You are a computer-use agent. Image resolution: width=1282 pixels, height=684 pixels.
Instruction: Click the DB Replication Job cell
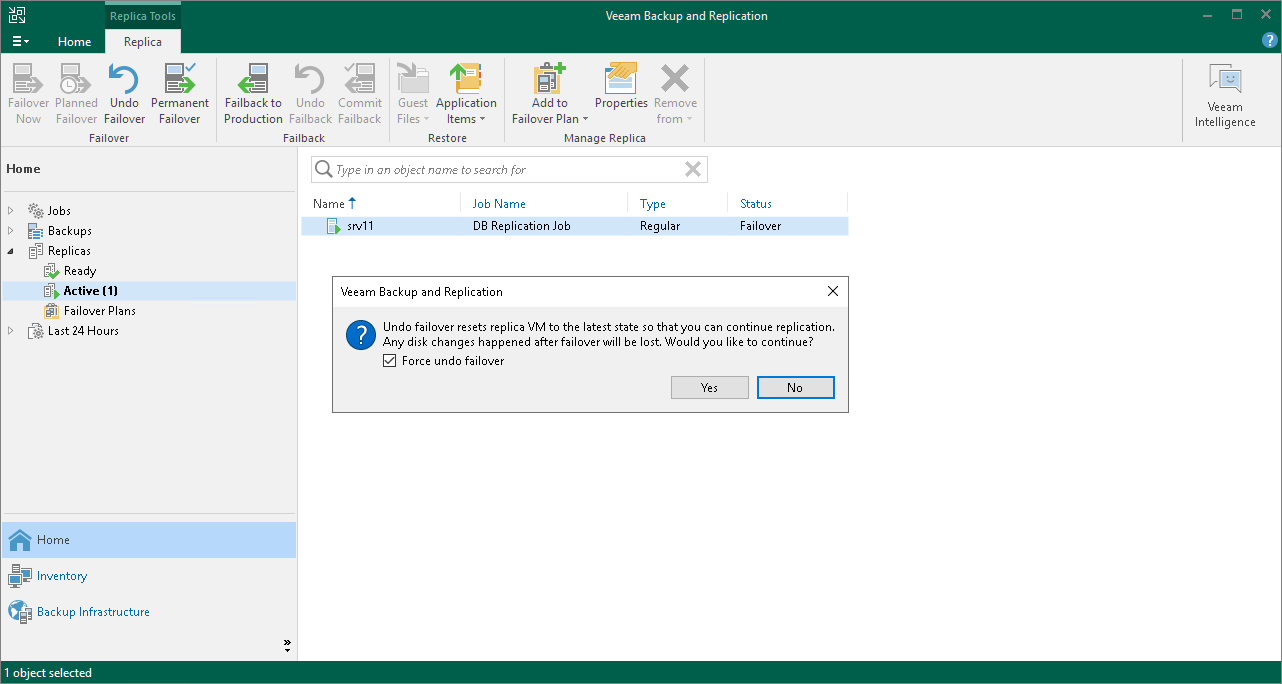point(521,226)
